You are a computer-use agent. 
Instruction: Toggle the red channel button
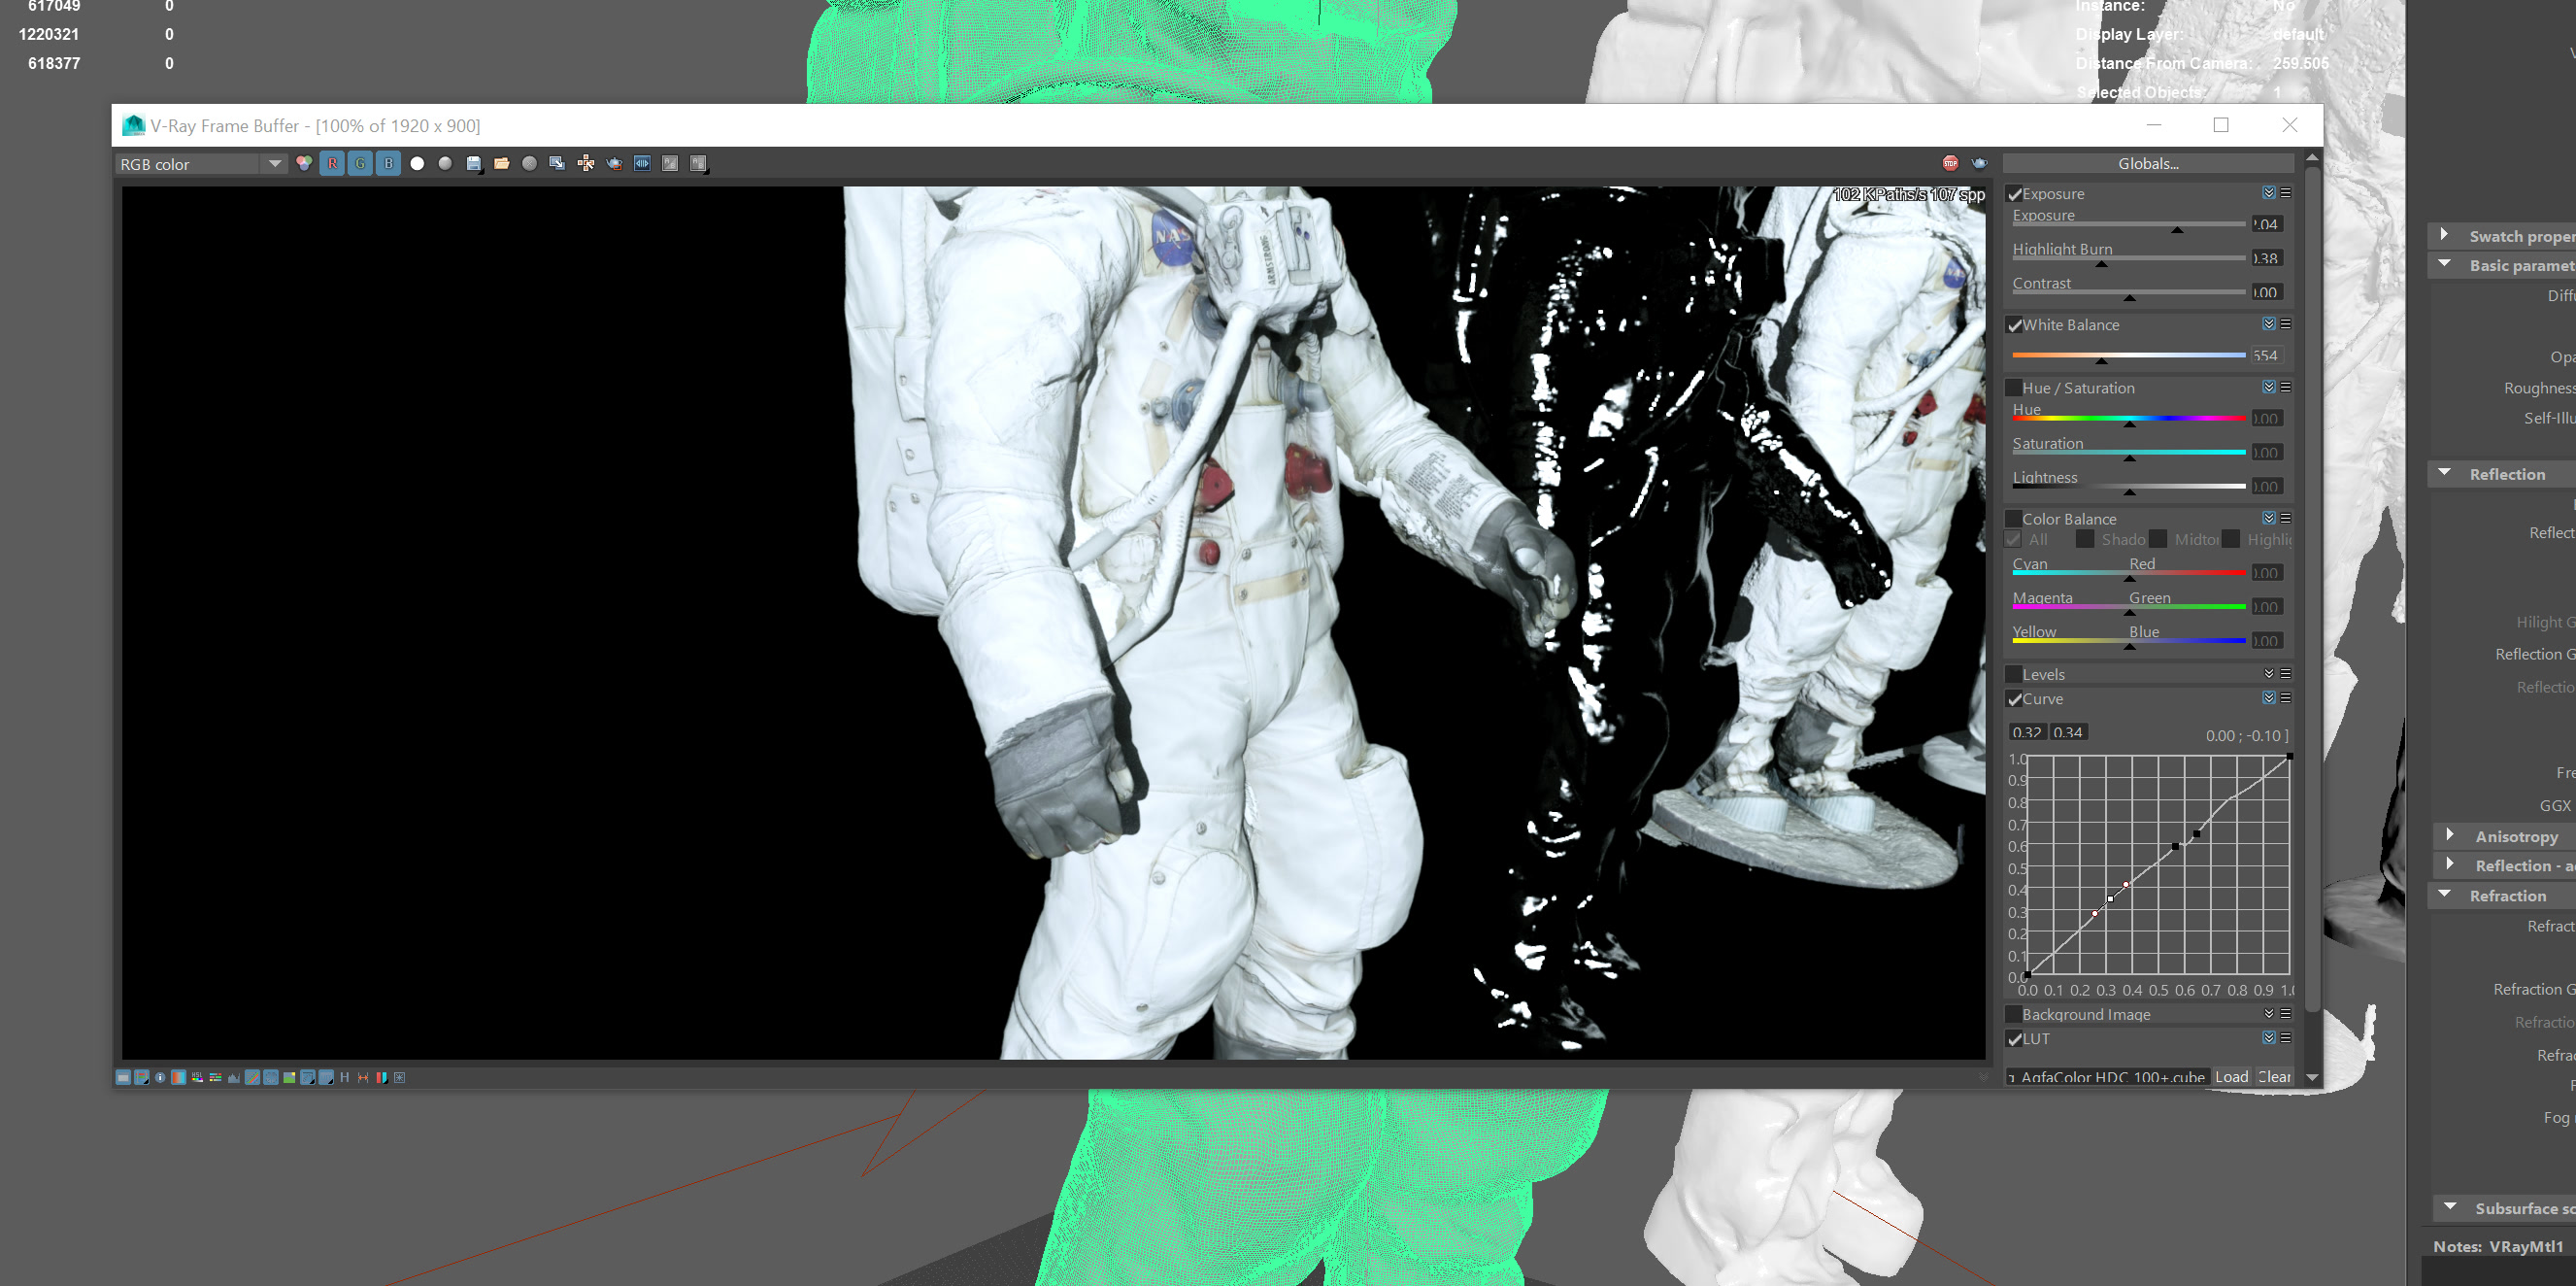(332, 163)
